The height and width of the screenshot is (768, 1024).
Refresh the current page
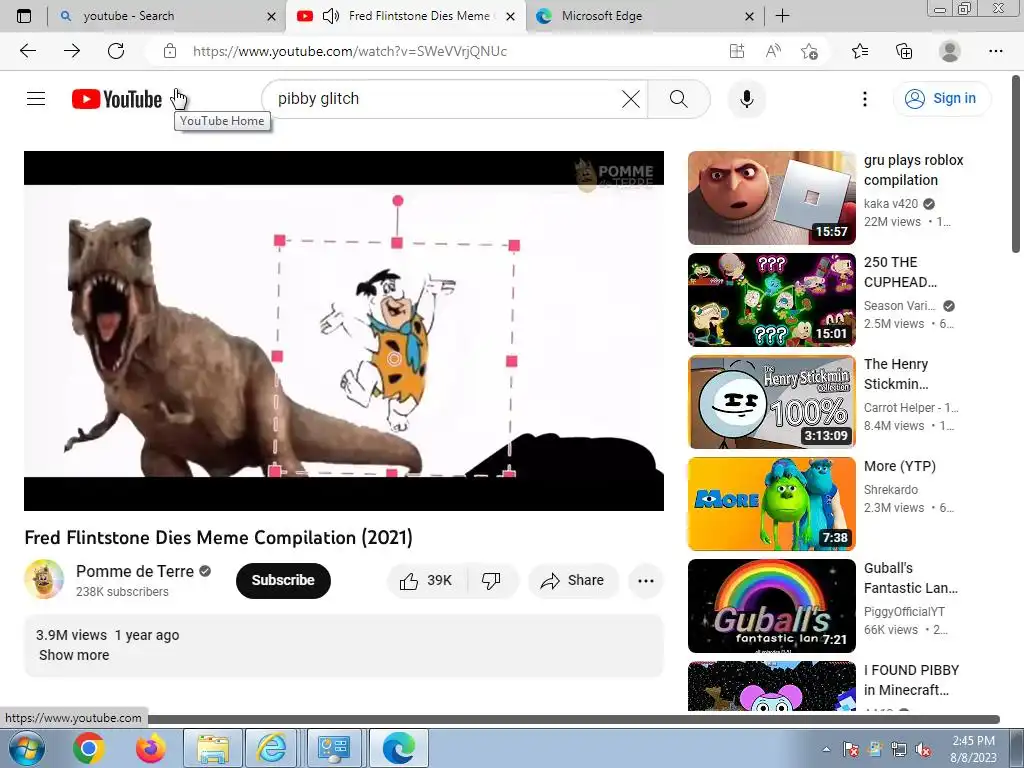116,51
